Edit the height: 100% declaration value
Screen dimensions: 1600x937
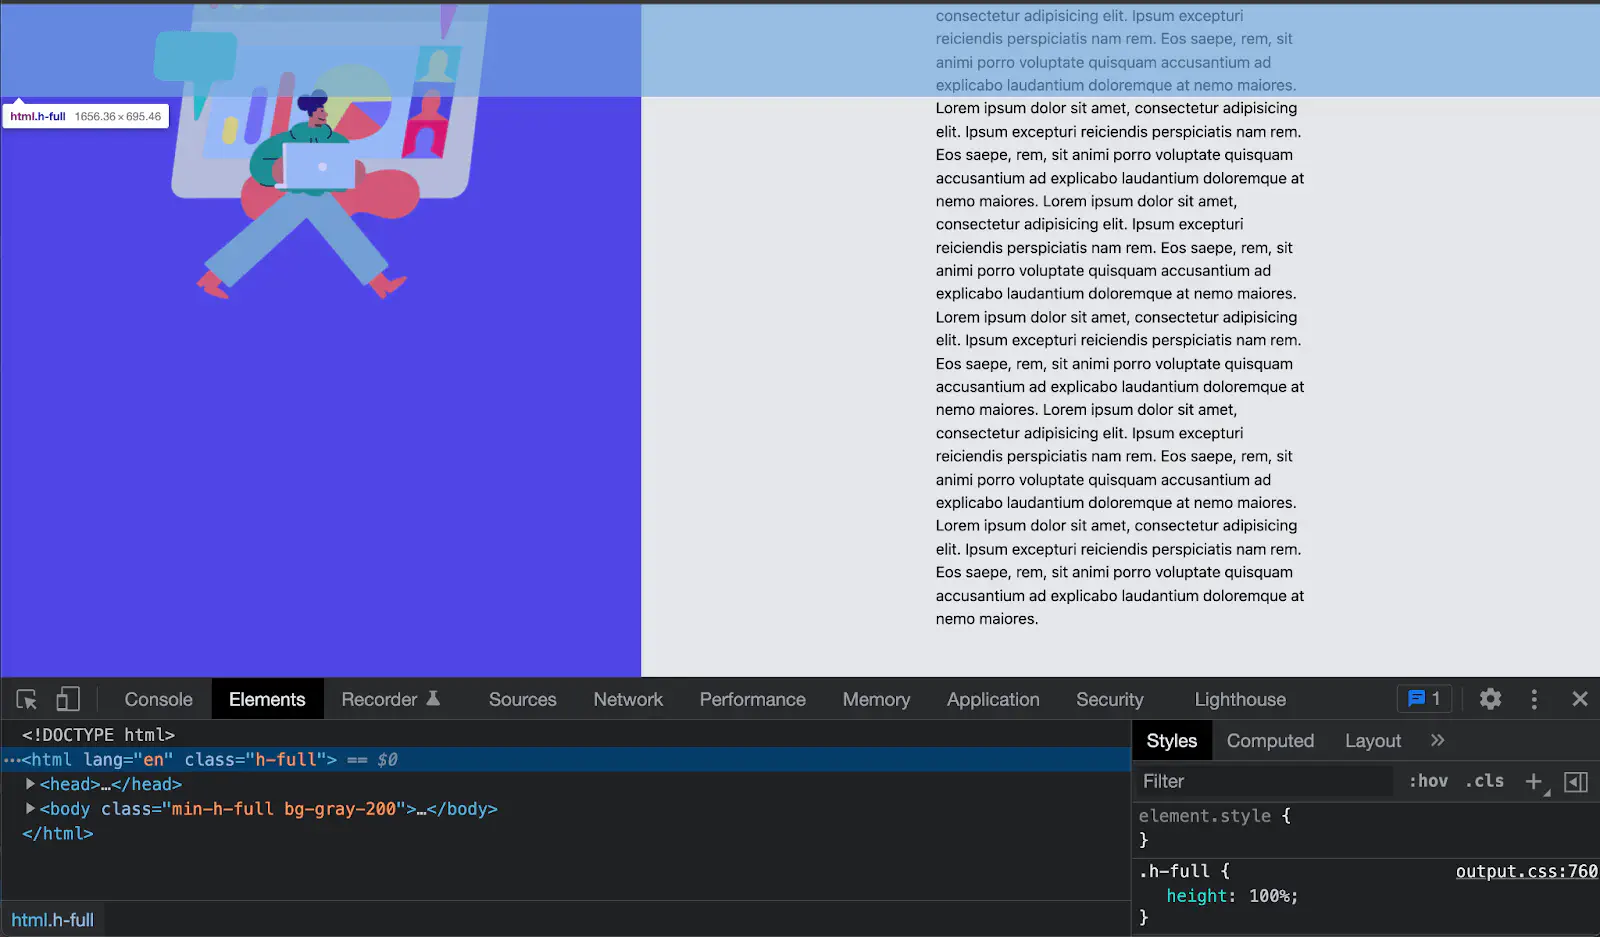pos(1270,896)
